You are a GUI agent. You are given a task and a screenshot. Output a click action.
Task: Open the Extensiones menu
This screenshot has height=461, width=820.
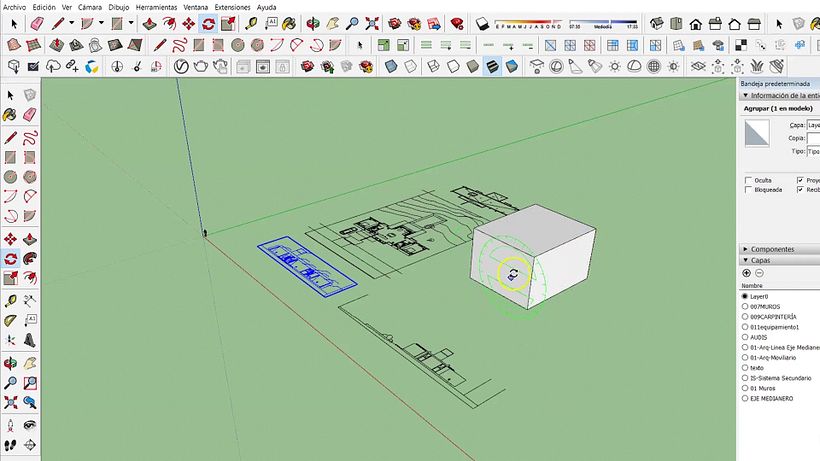(232, 7)
